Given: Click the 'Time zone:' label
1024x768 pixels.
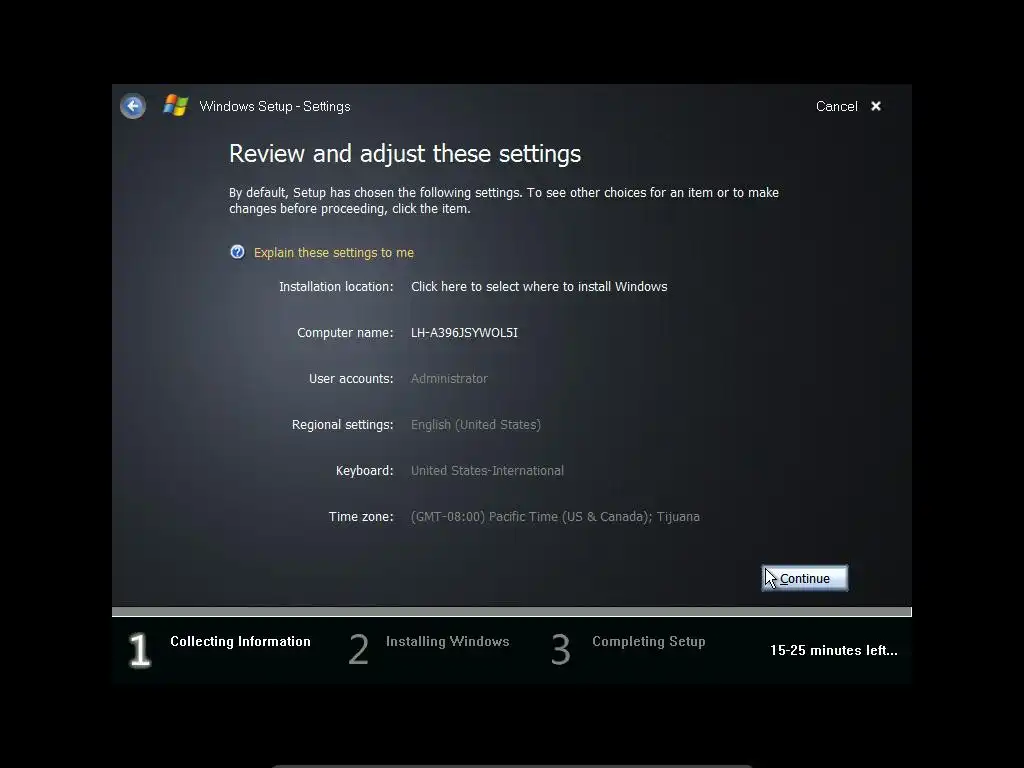Looking at the screenshot, I should [361, 517].
